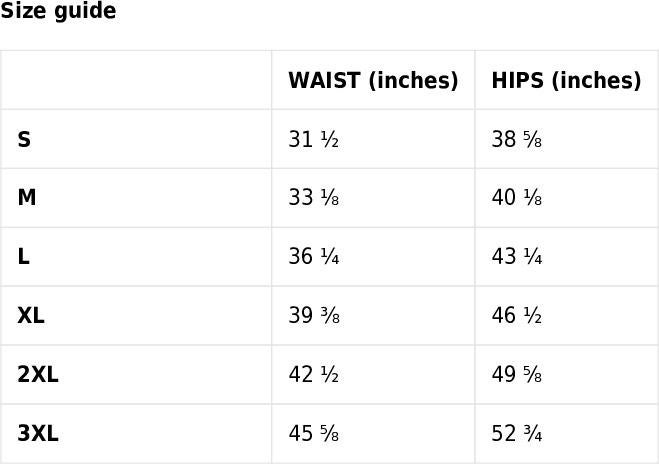Click the 2XL size row label
This screenshot has height=464, width=659.
[x=38, y=374]
